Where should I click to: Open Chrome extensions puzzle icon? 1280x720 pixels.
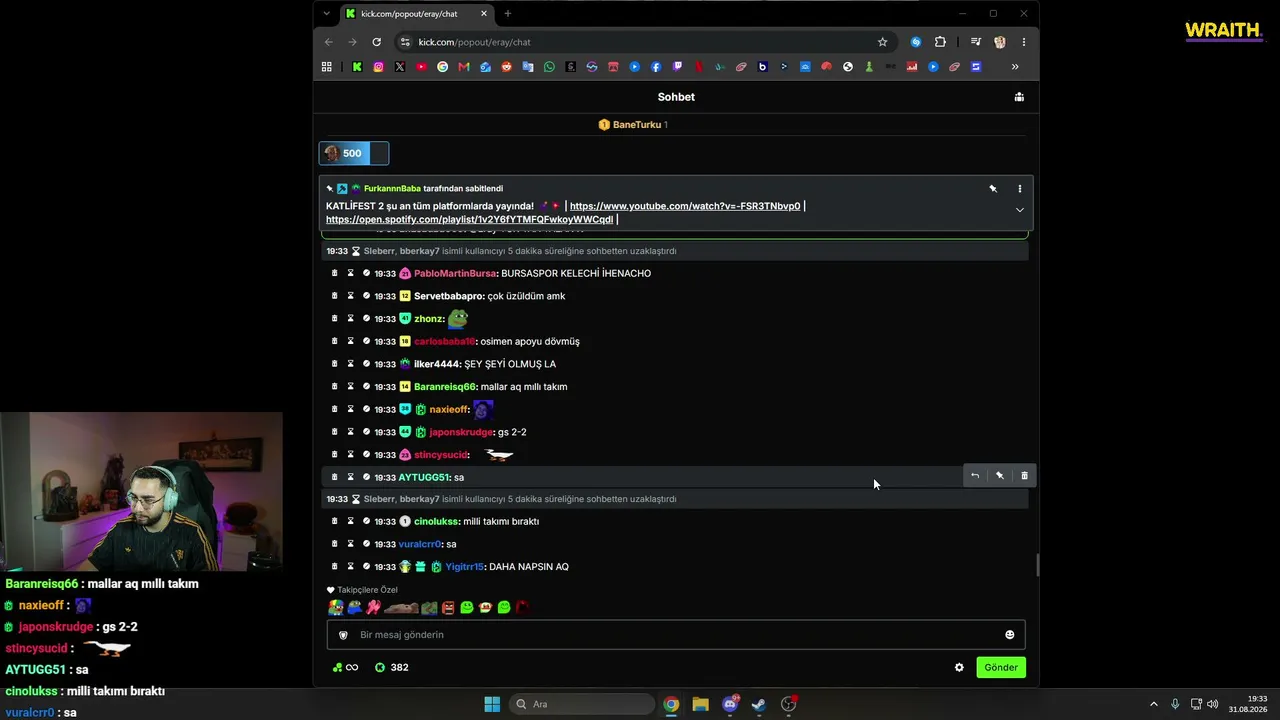pos(940,42)
